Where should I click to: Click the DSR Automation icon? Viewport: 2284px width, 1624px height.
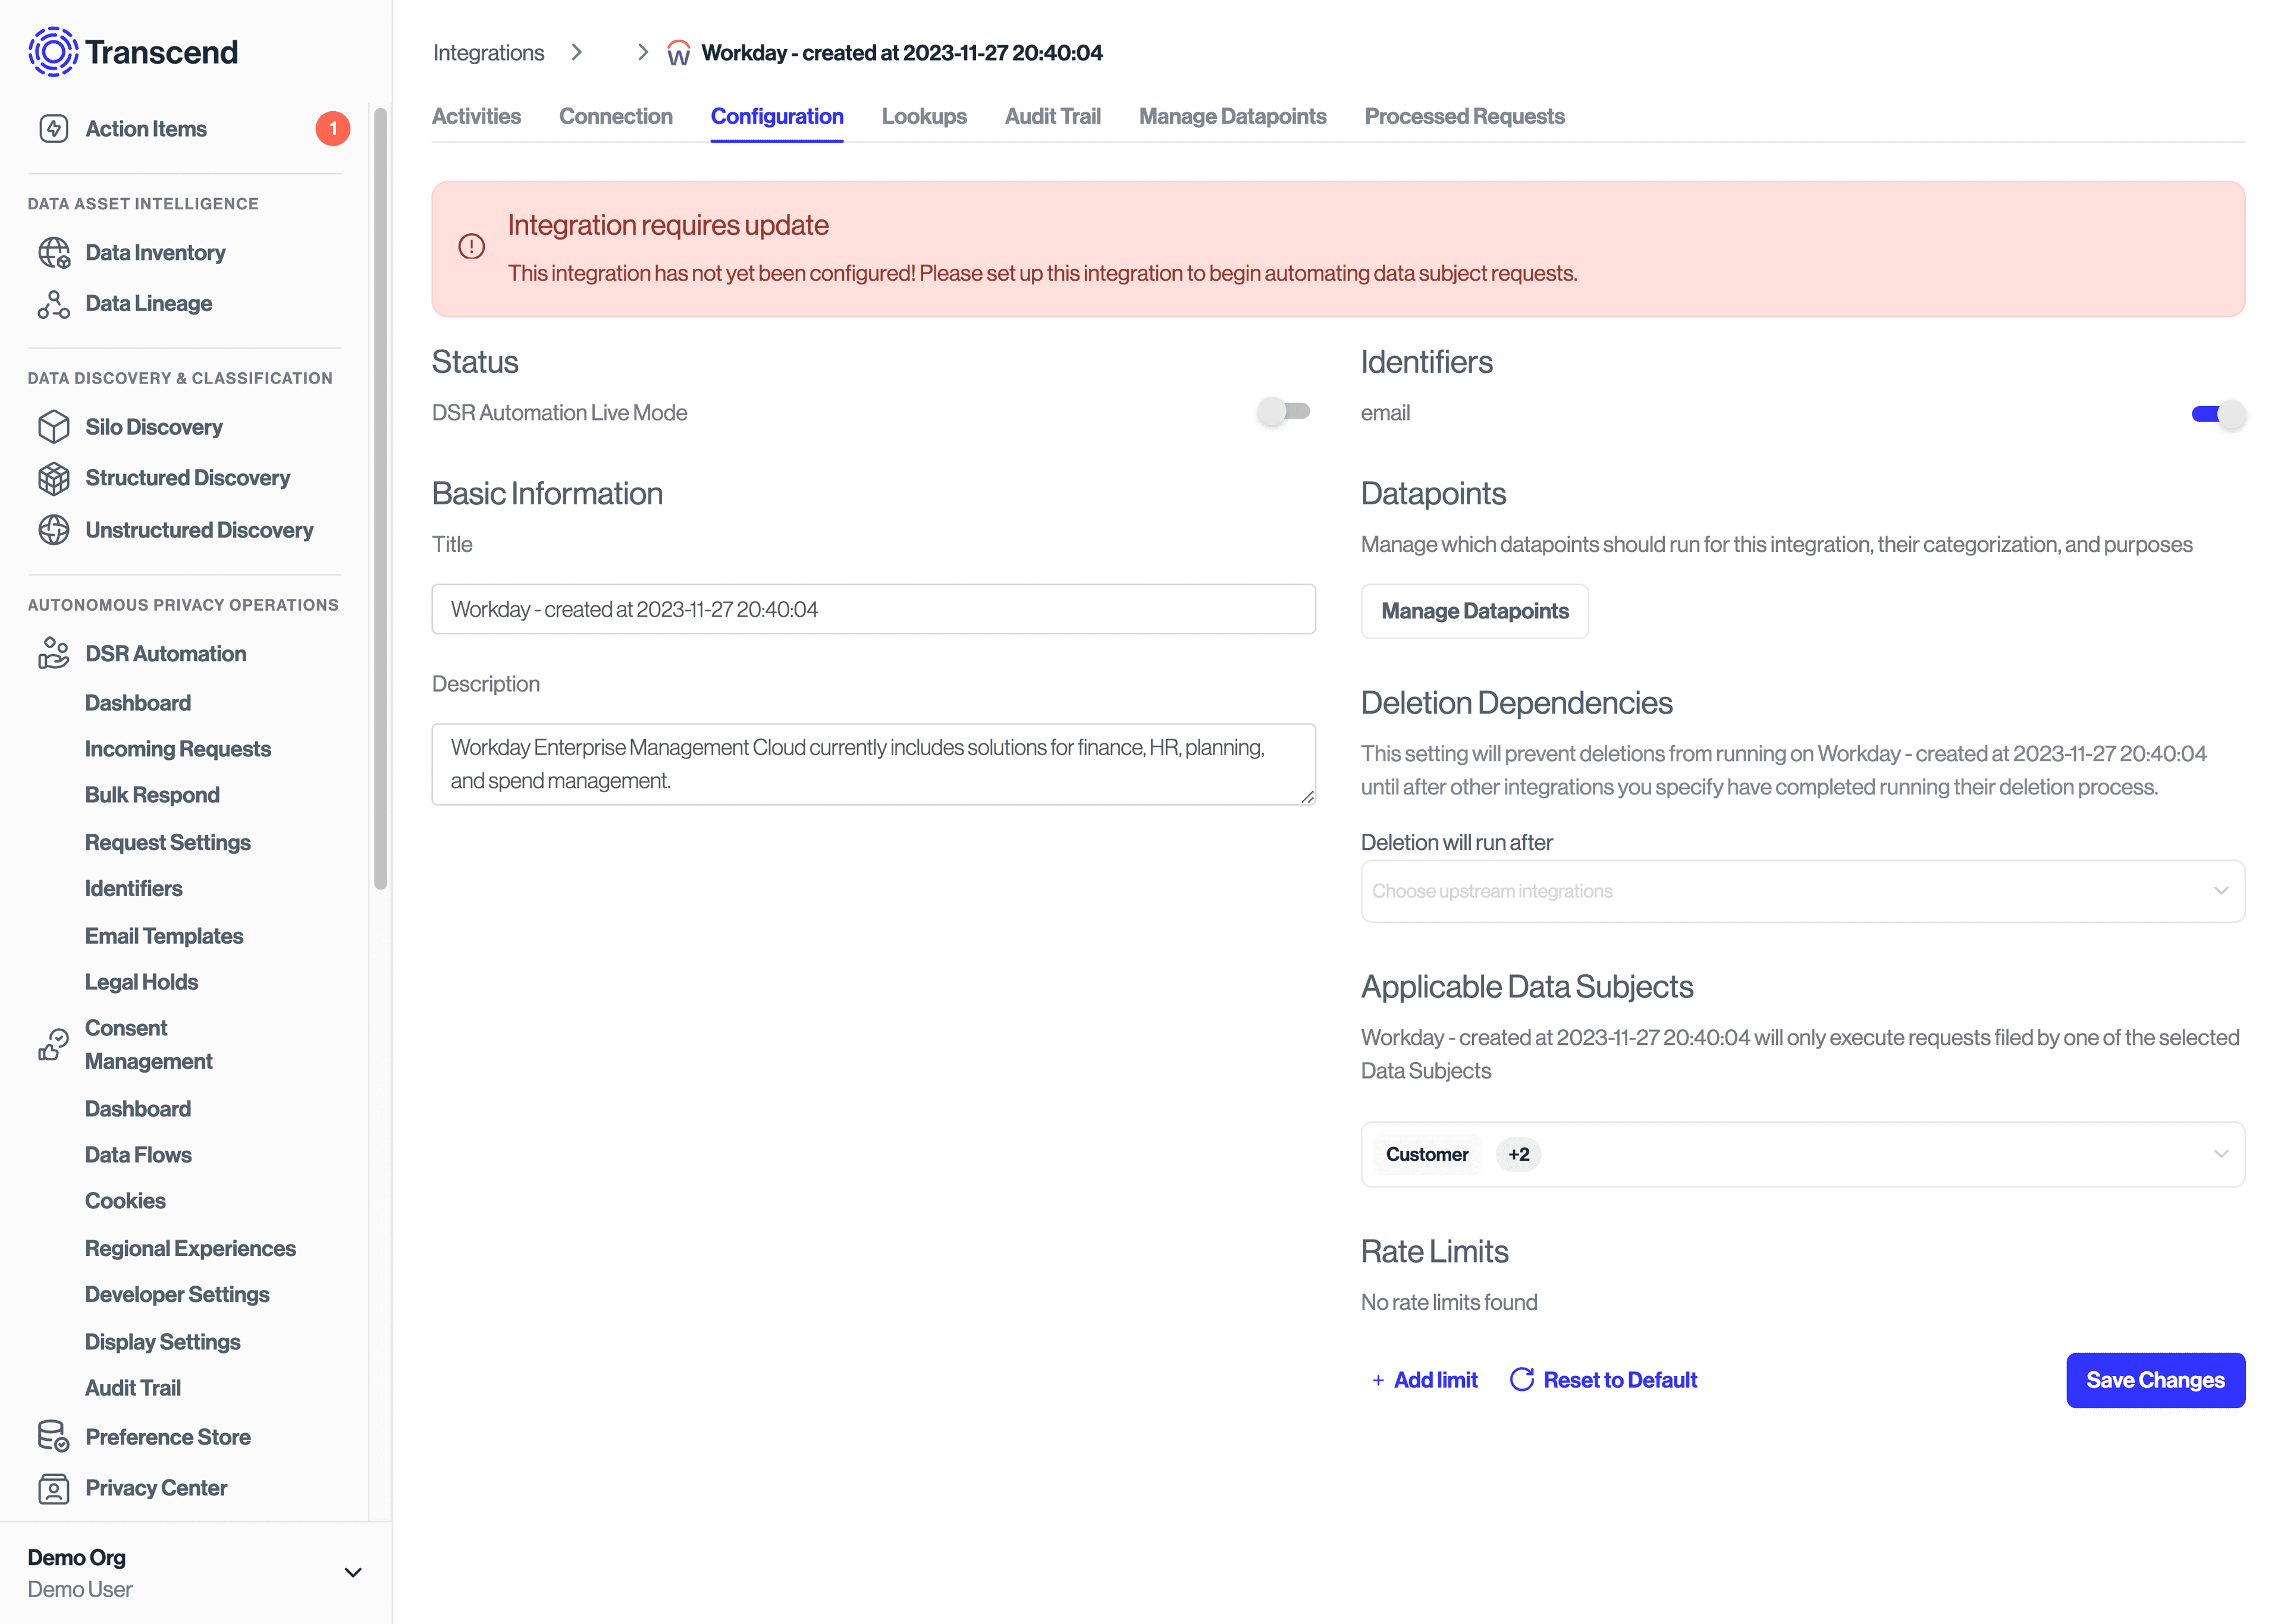coord(53,653)
